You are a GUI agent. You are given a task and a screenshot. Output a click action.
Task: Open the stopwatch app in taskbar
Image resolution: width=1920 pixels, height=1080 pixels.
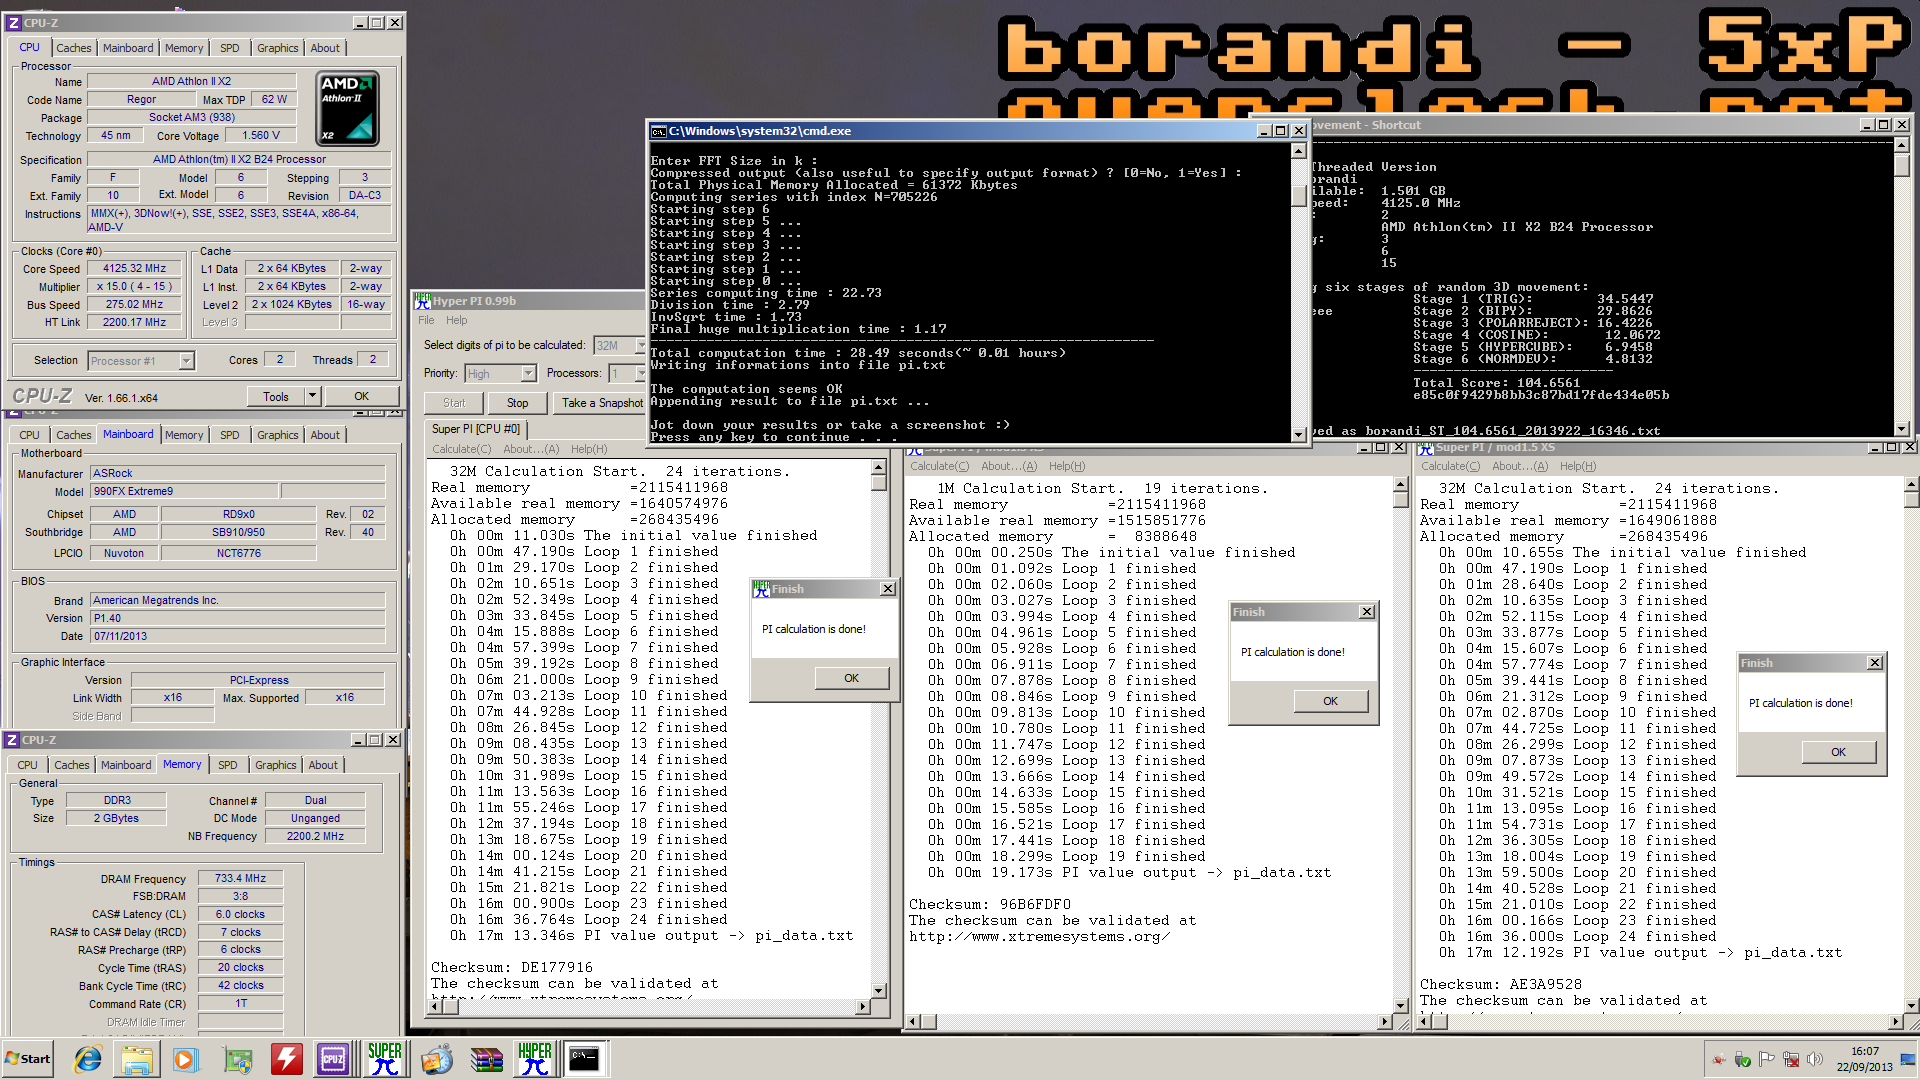(436, 1058)
